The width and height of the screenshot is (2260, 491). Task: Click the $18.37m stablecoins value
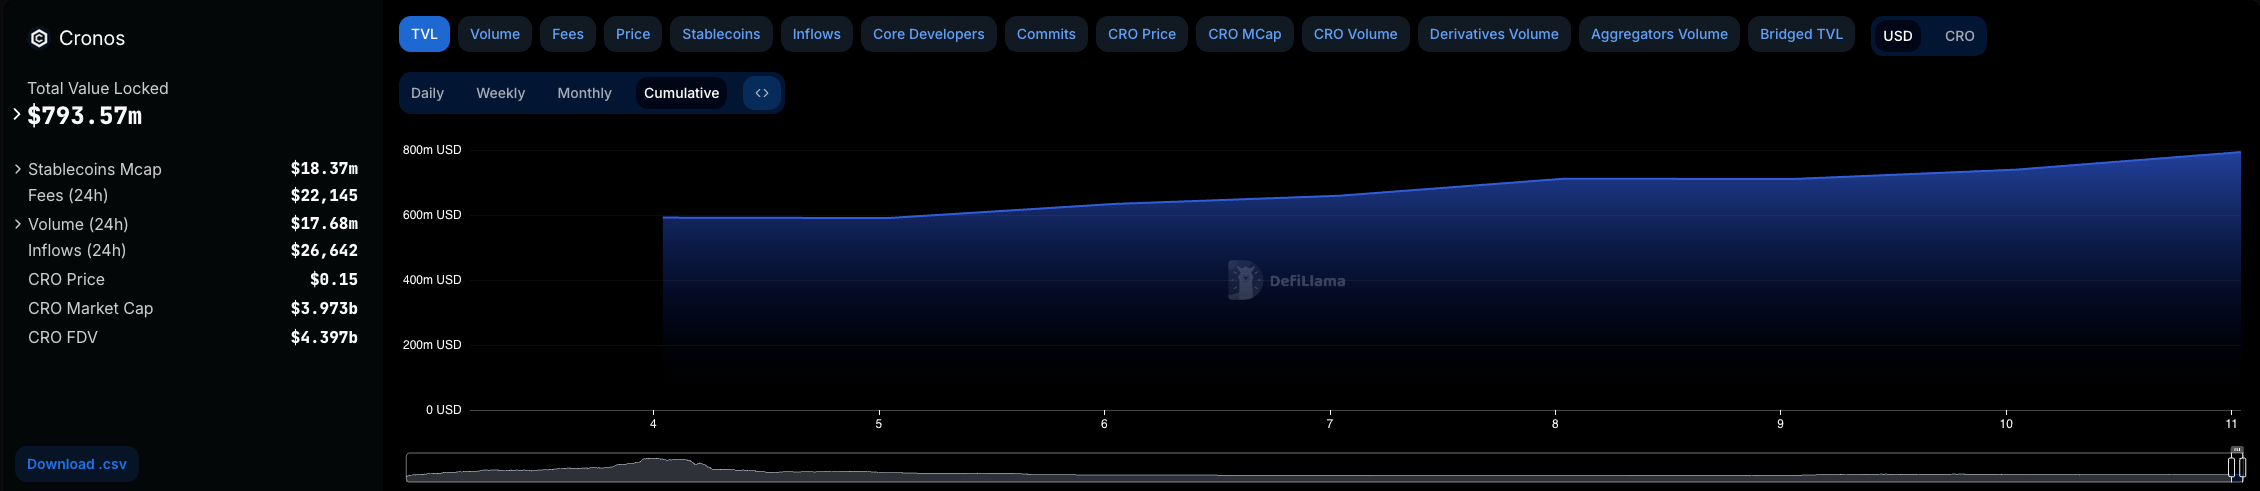(324, 168)
